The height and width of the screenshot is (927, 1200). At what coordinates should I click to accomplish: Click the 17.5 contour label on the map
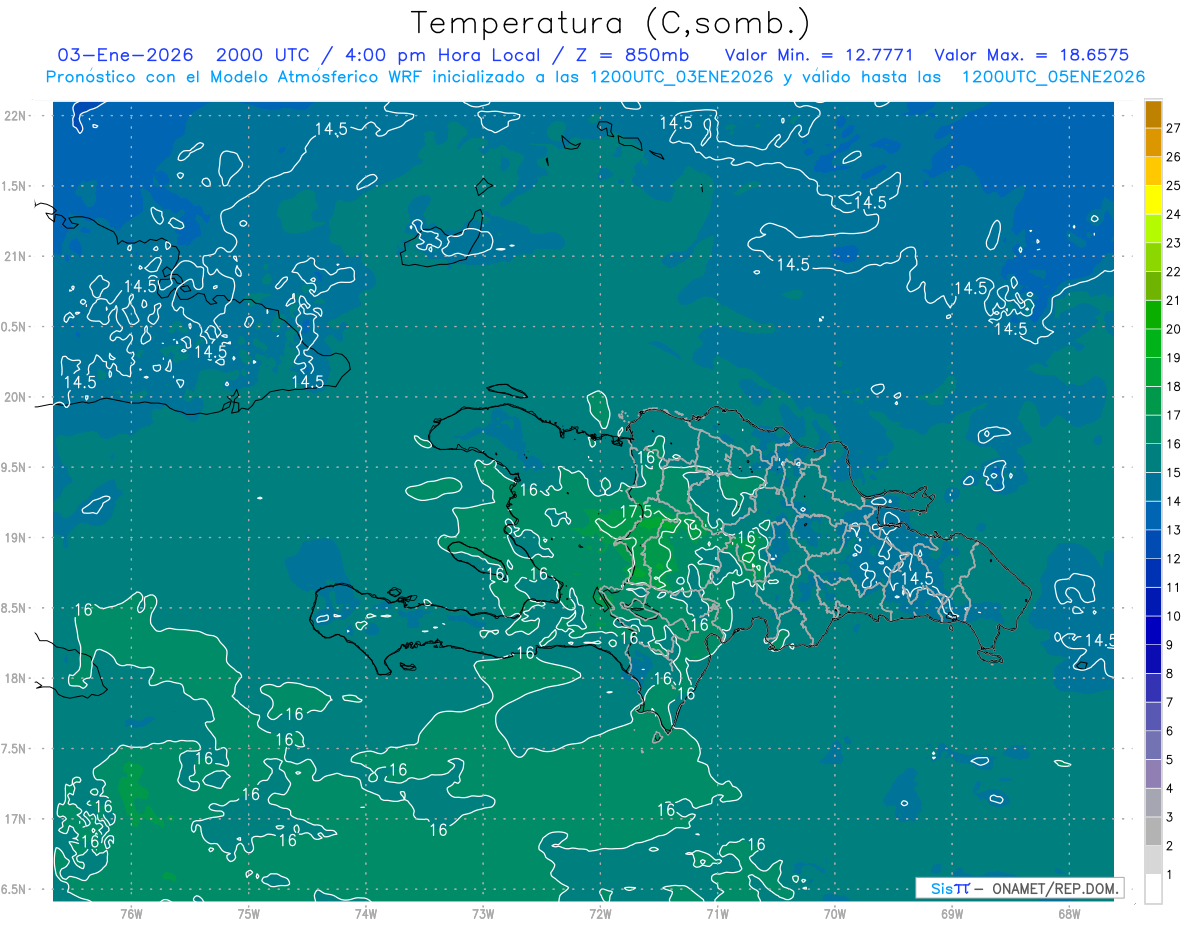point(636,511)
